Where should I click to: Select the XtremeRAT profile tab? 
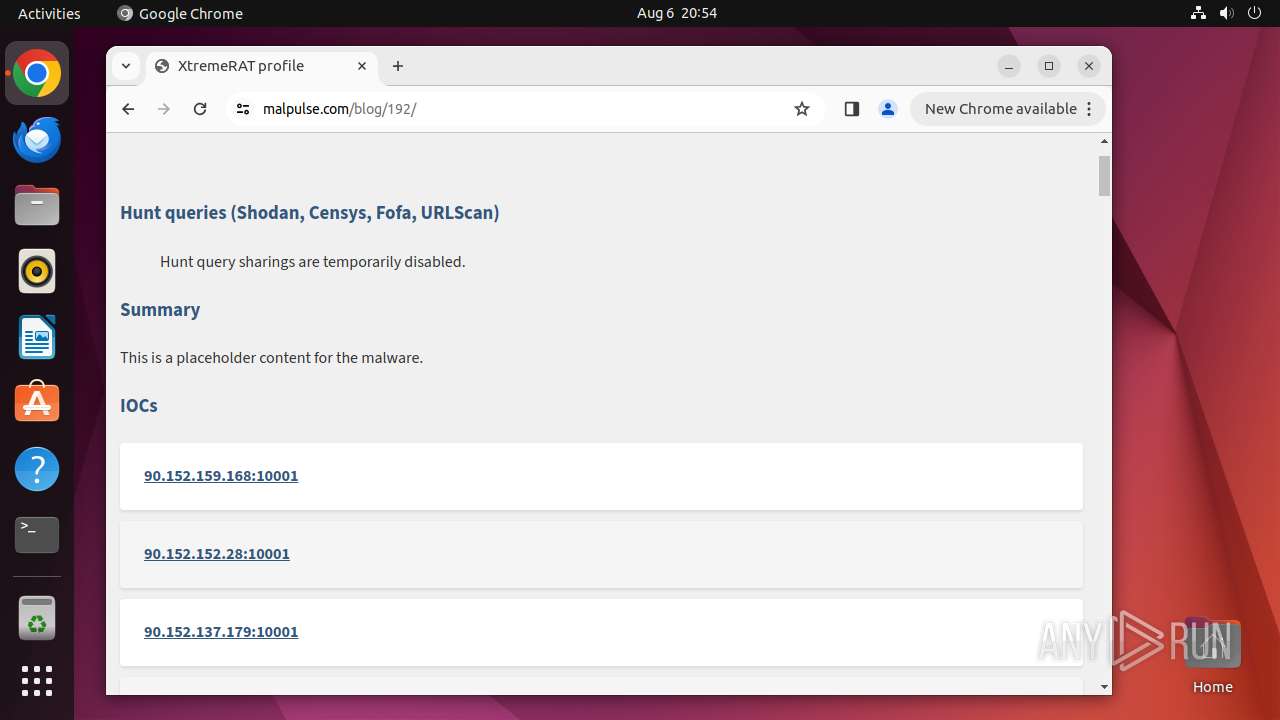pyautogui.click(x=262, y=66)
